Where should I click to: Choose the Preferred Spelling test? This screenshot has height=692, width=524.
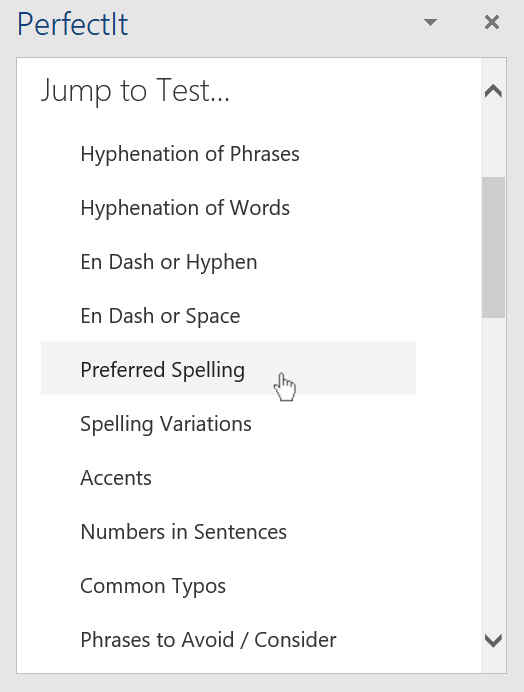[x=228, y=368]
